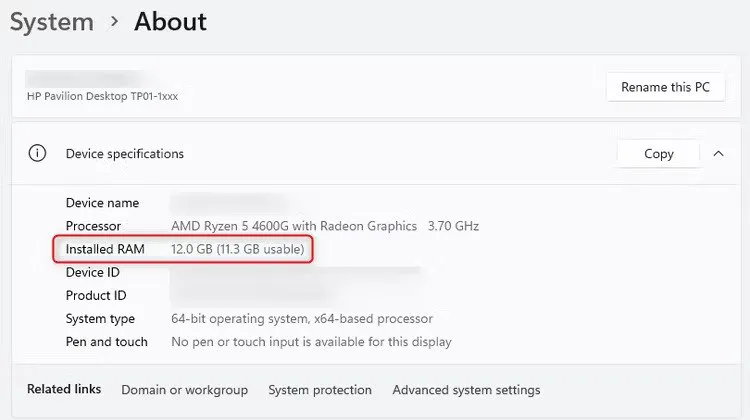The image size is (750, 420).
Task: Click the breadcrumb separator arrow
Action: (x=115, y=23)
